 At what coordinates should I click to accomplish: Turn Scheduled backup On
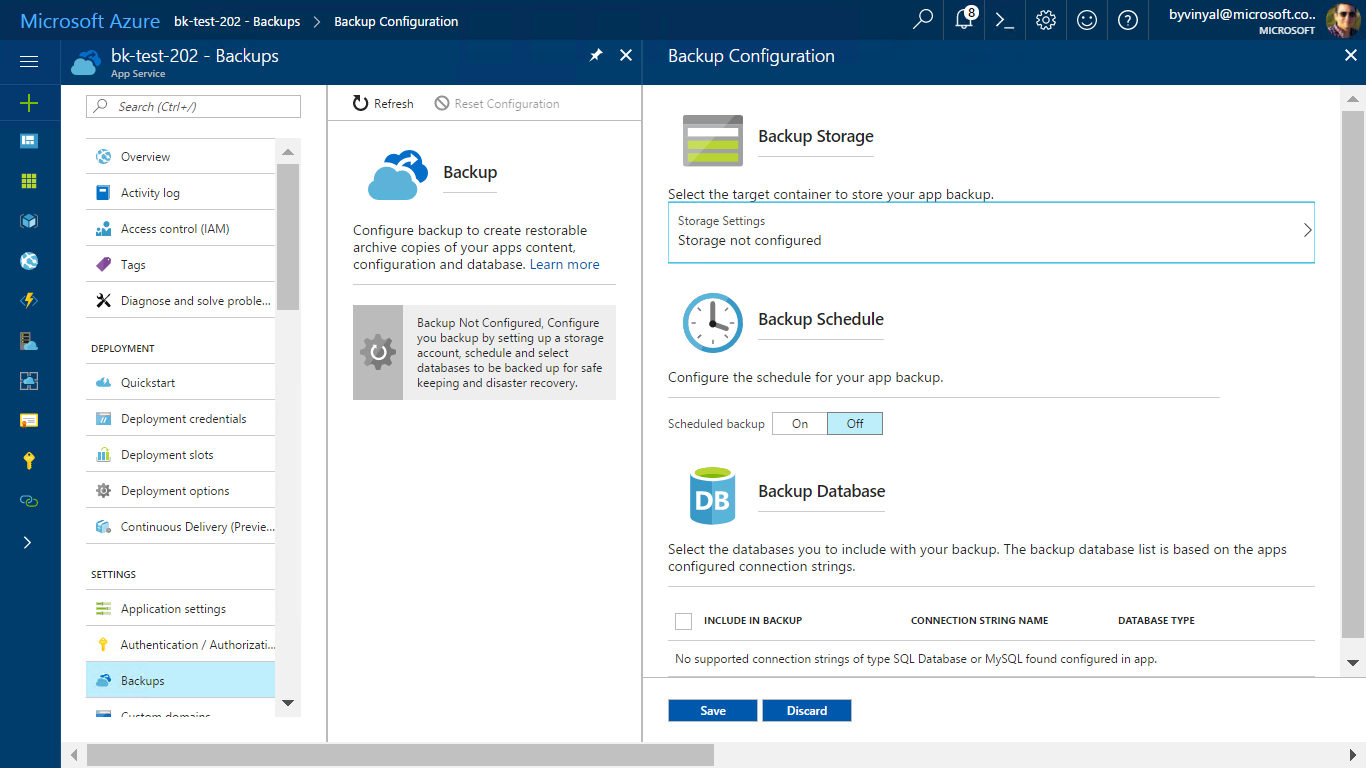(800, 424)
